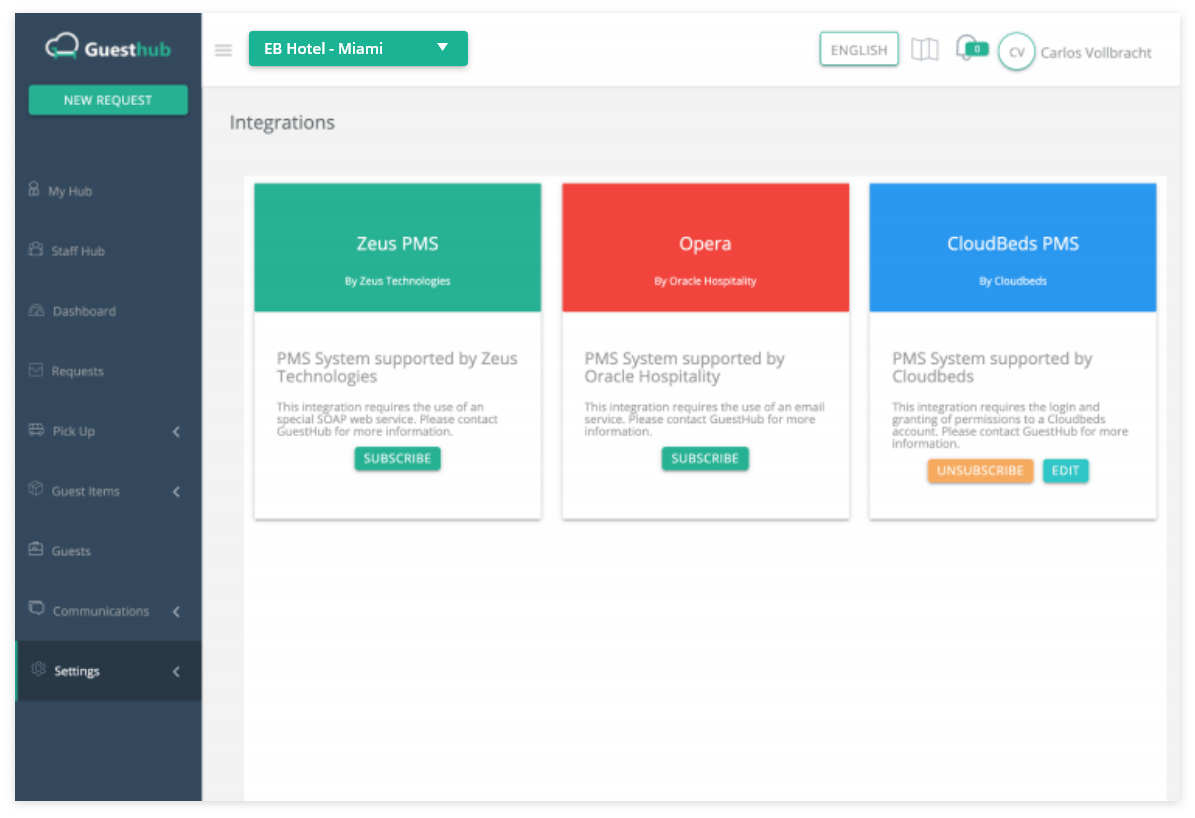
Task: Click the Guests icon in sidebar
Action: tap(36, 549)
